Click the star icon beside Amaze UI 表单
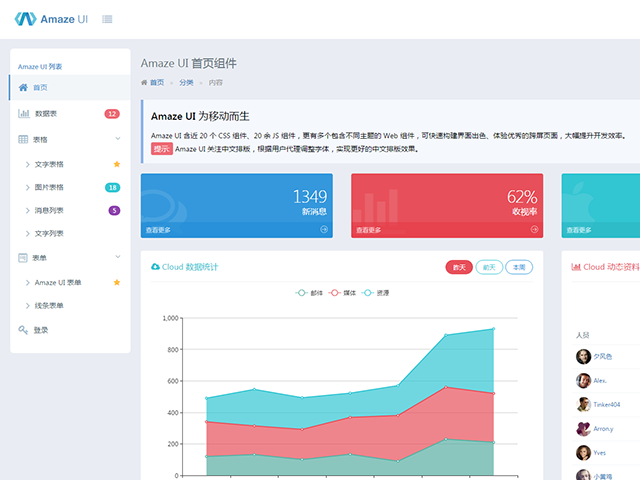Image resolution: width=640 pixels, height=480 pixels. pos(117,282)
